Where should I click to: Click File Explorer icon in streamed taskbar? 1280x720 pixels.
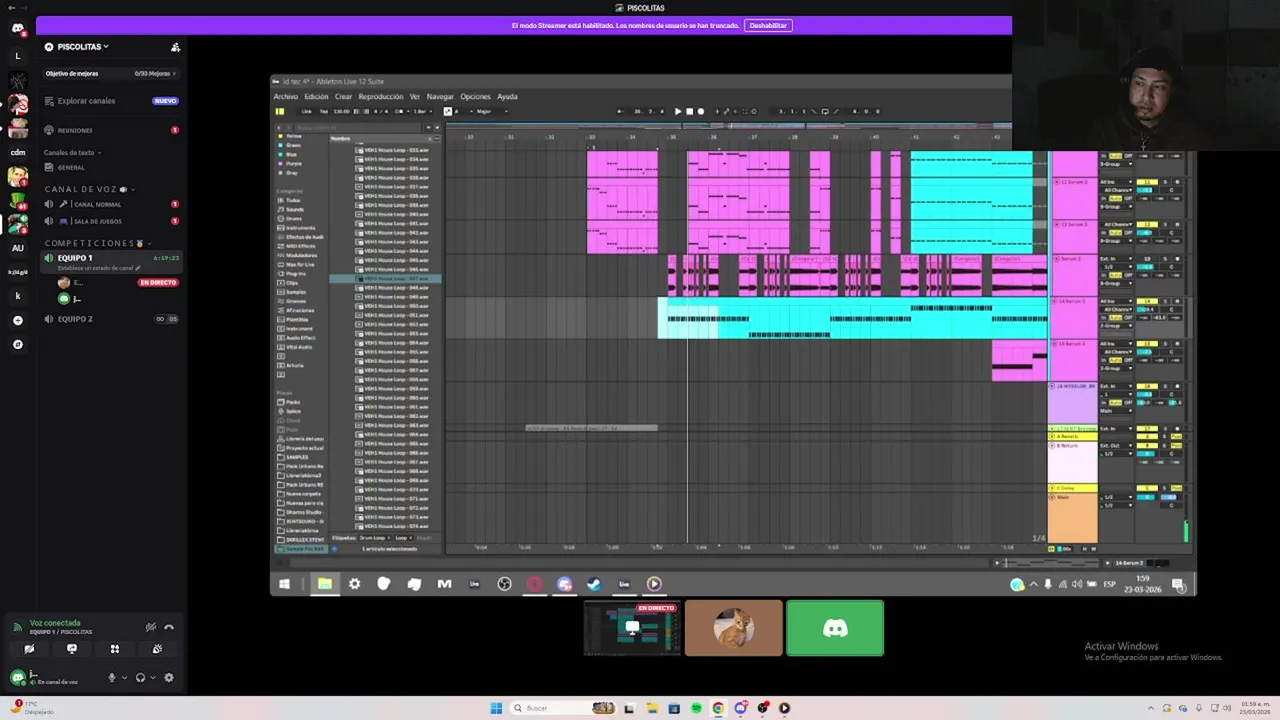coord(325,584)
